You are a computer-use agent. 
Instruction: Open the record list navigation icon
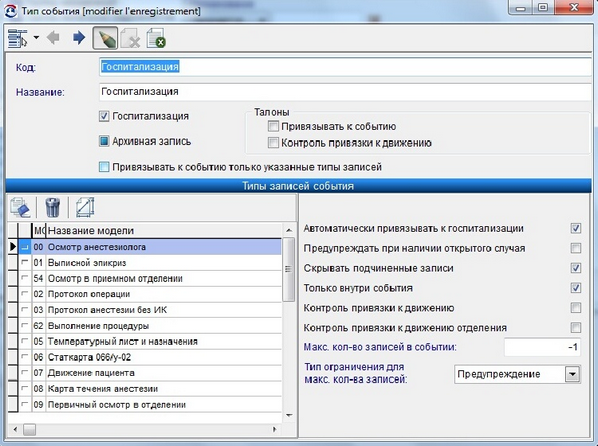pyautogui.click(x=17, y=38)
